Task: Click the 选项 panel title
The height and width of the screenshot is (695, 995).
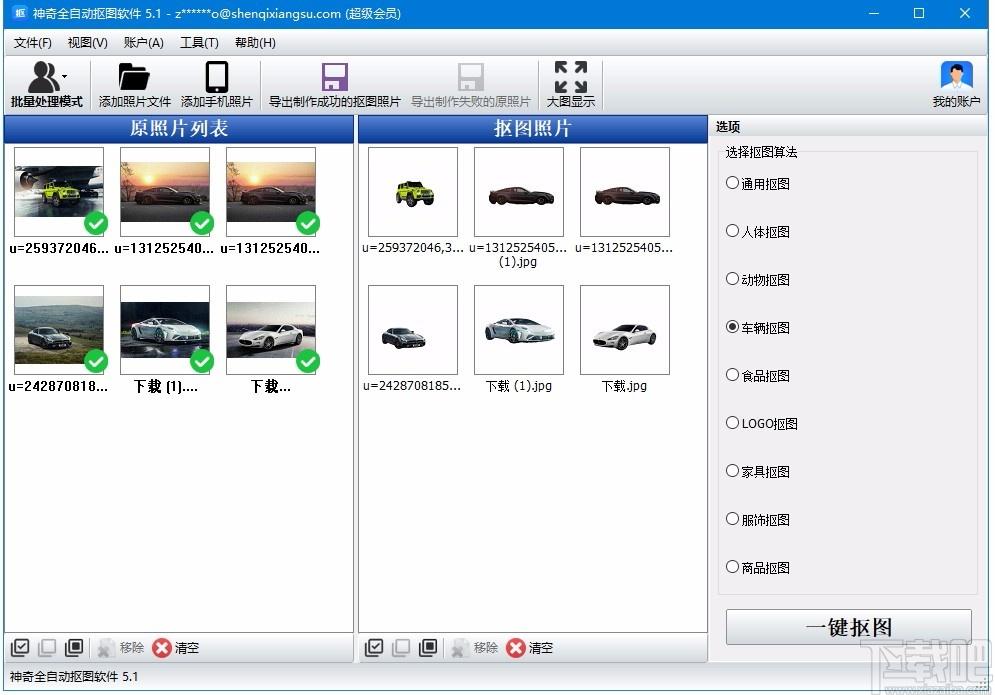Action: click(728, 126)
